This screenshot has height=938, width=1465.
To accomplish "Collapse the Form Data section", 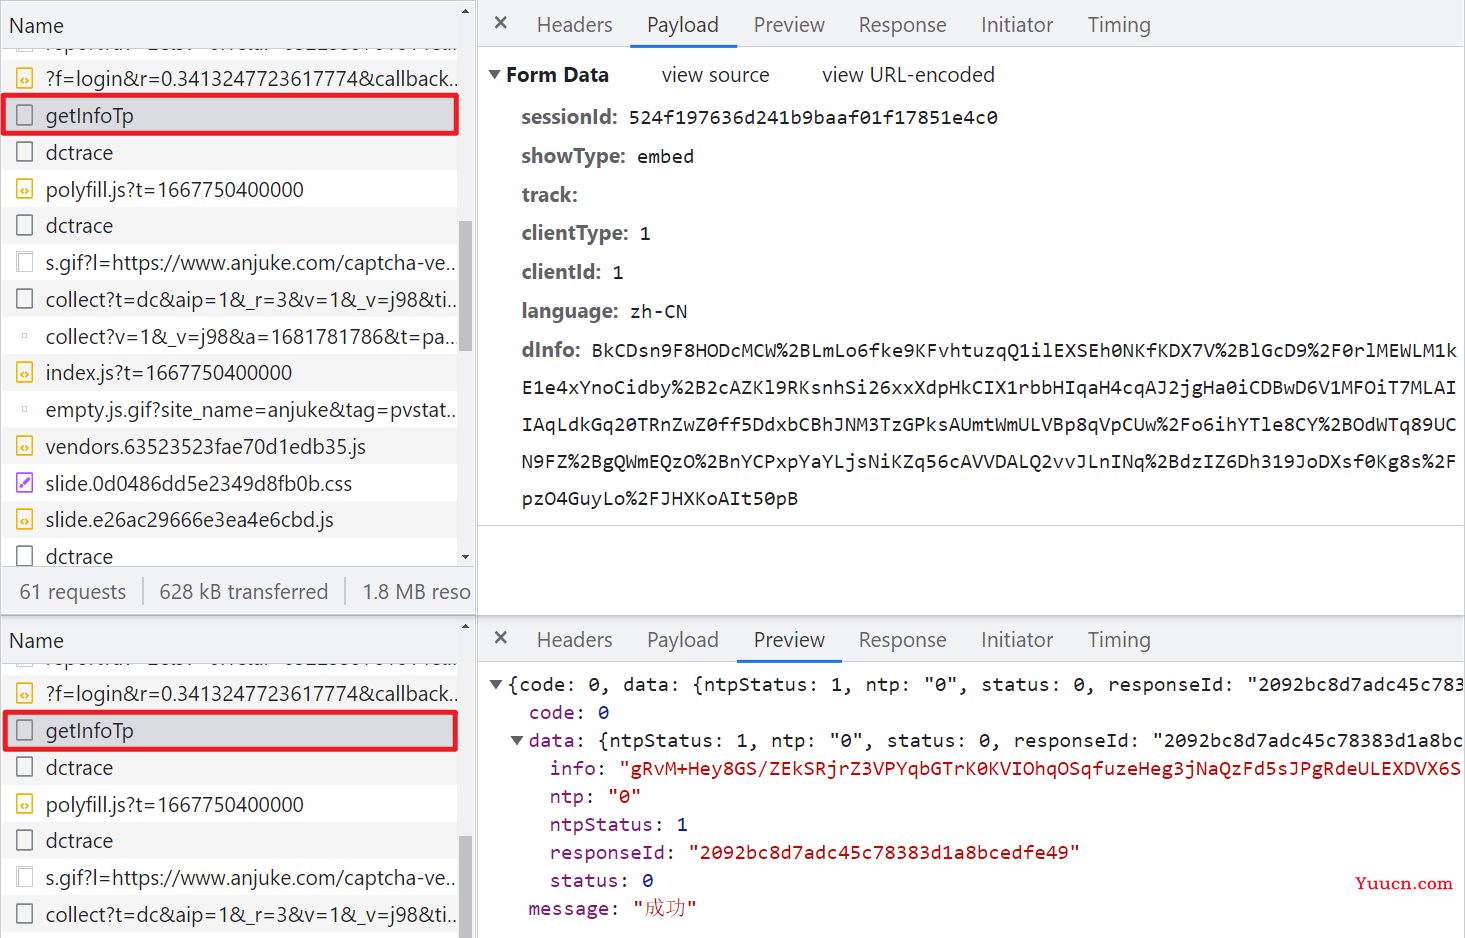I will point(494,75).
